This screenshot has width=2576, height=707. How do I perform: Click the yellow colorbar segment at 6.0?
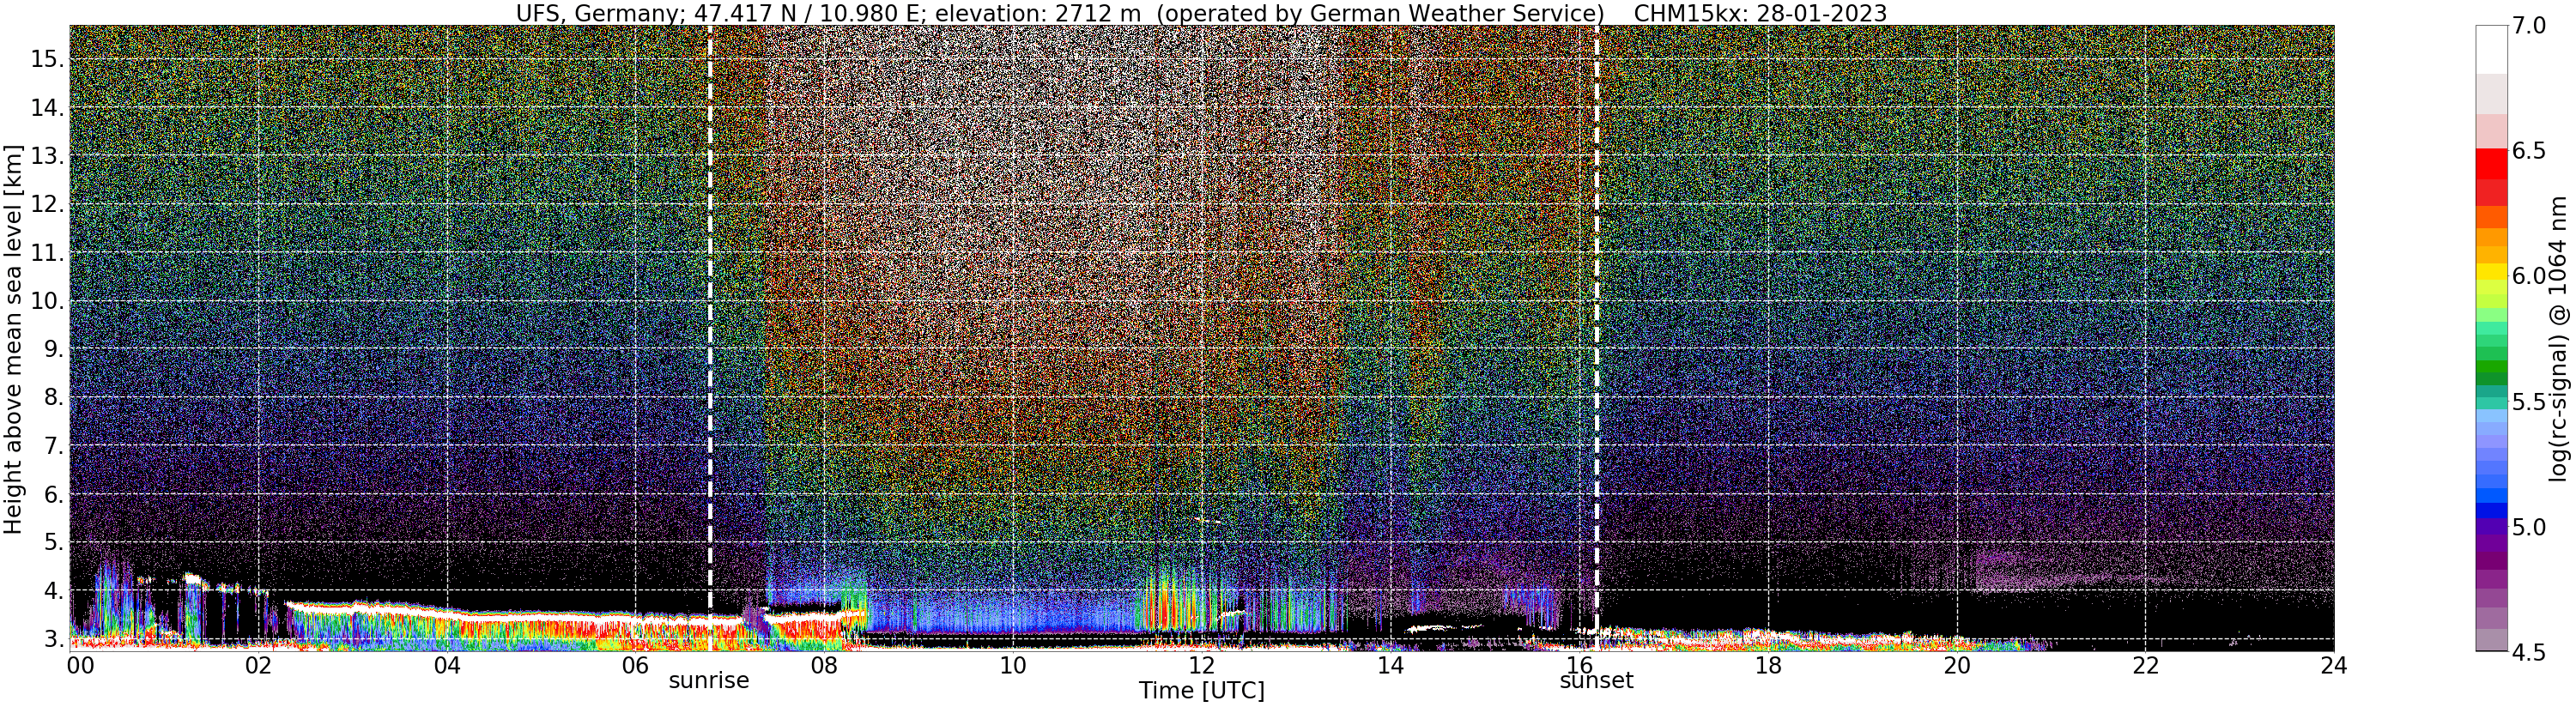tap(2491, 271)
